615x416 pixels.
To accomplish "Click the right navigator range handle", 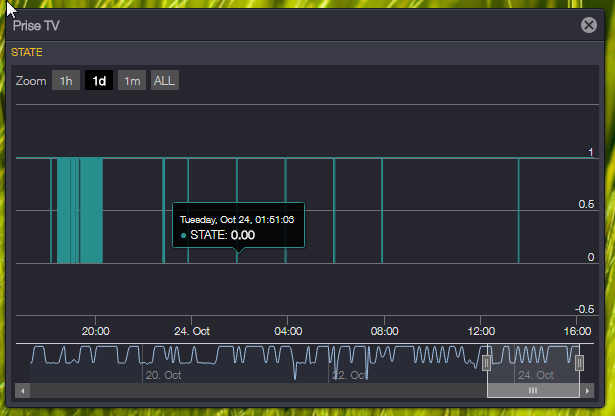I will [579, 362].
